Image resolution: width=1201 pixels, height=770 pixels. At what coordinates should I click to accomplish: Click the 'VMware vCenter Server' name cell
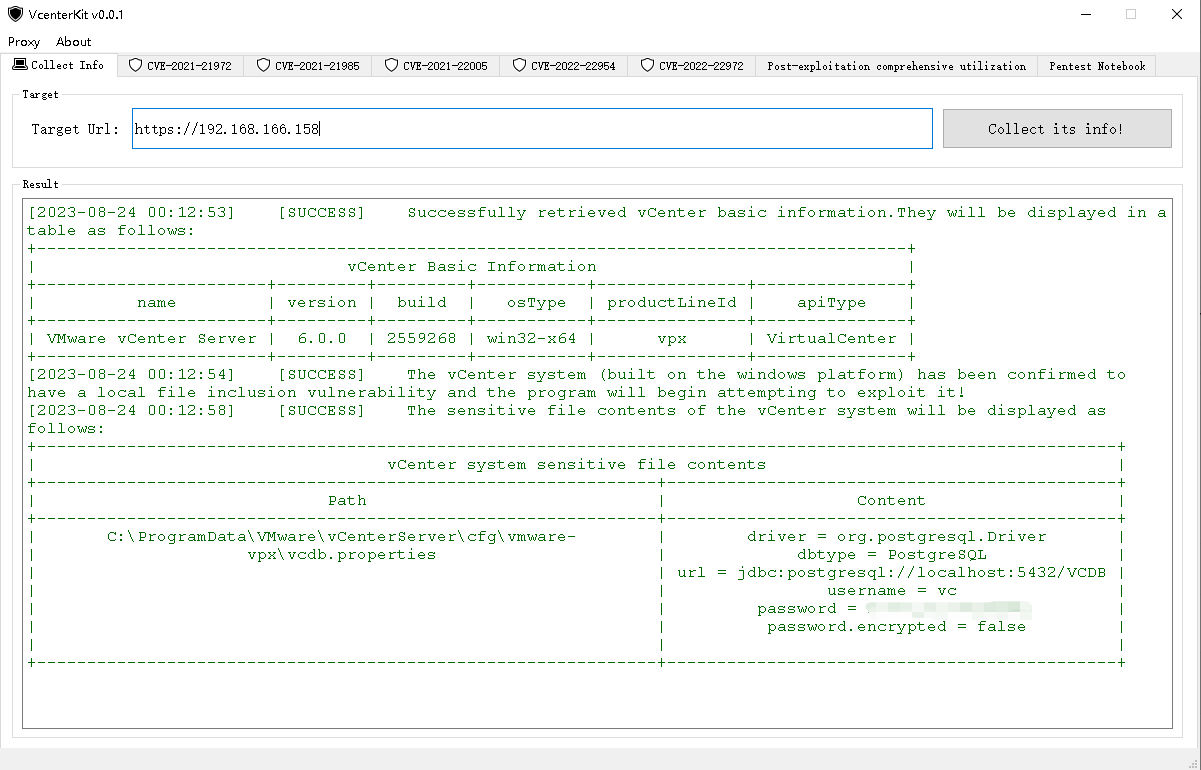tap(152, 339)
